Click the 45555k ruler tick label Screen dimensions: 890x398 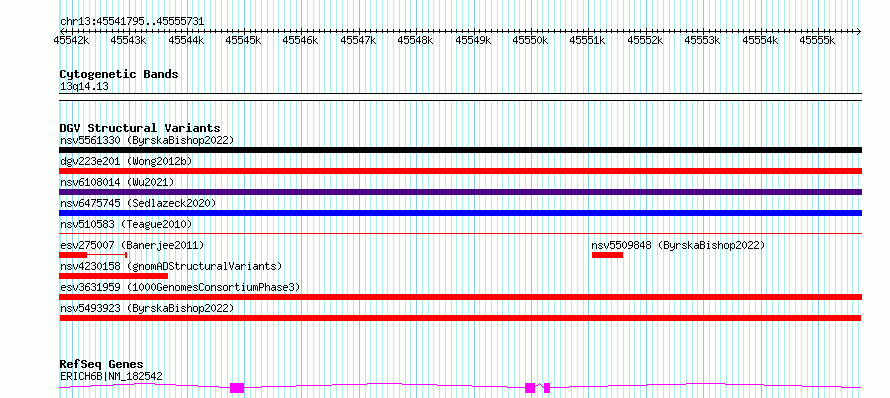click(818, 40)
